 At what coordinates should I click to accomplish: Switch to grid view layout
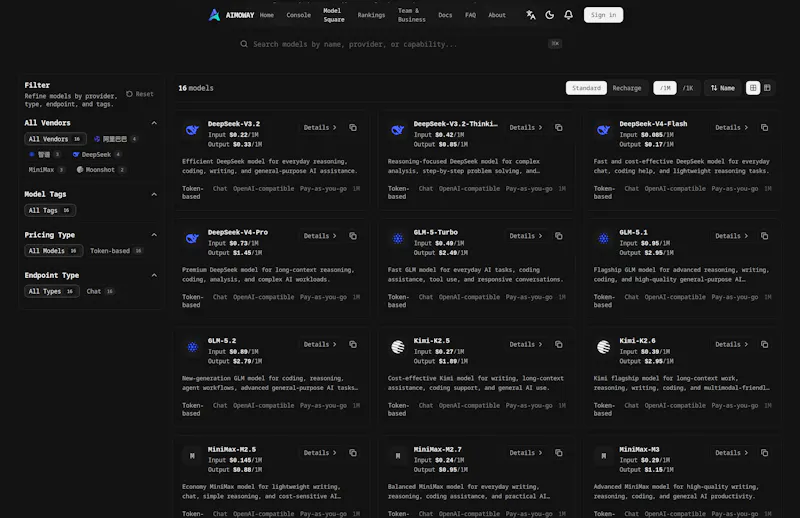753,88
